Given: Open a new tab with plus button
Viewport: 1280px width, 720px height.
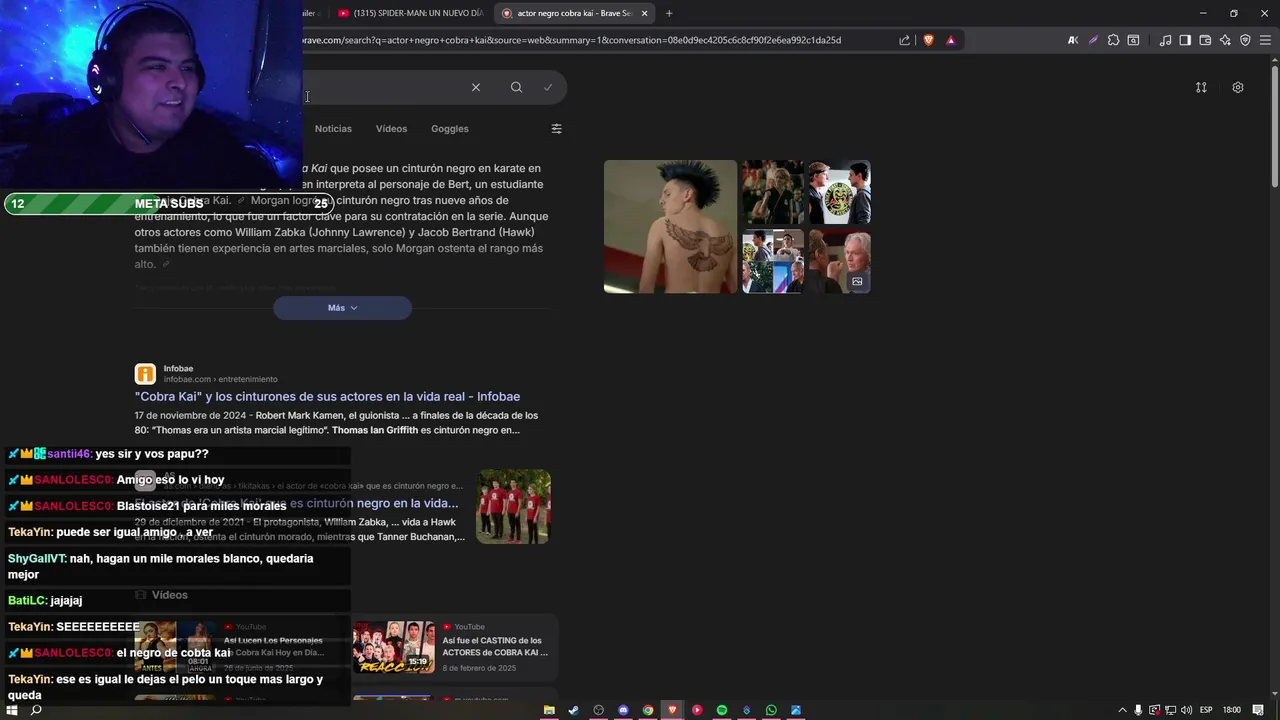Looking at the screenshot, I should [x=669, y=13].
